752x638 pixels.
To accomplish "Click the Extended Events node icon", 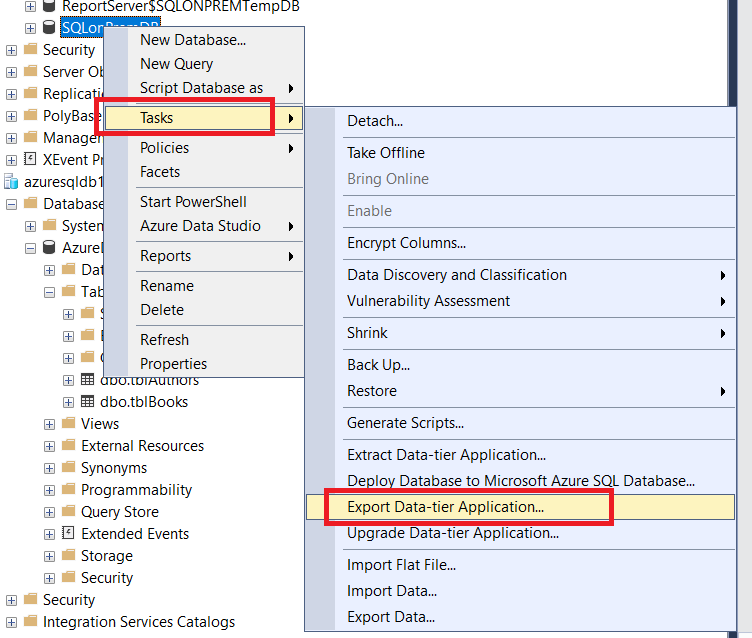I will point(68,534).
